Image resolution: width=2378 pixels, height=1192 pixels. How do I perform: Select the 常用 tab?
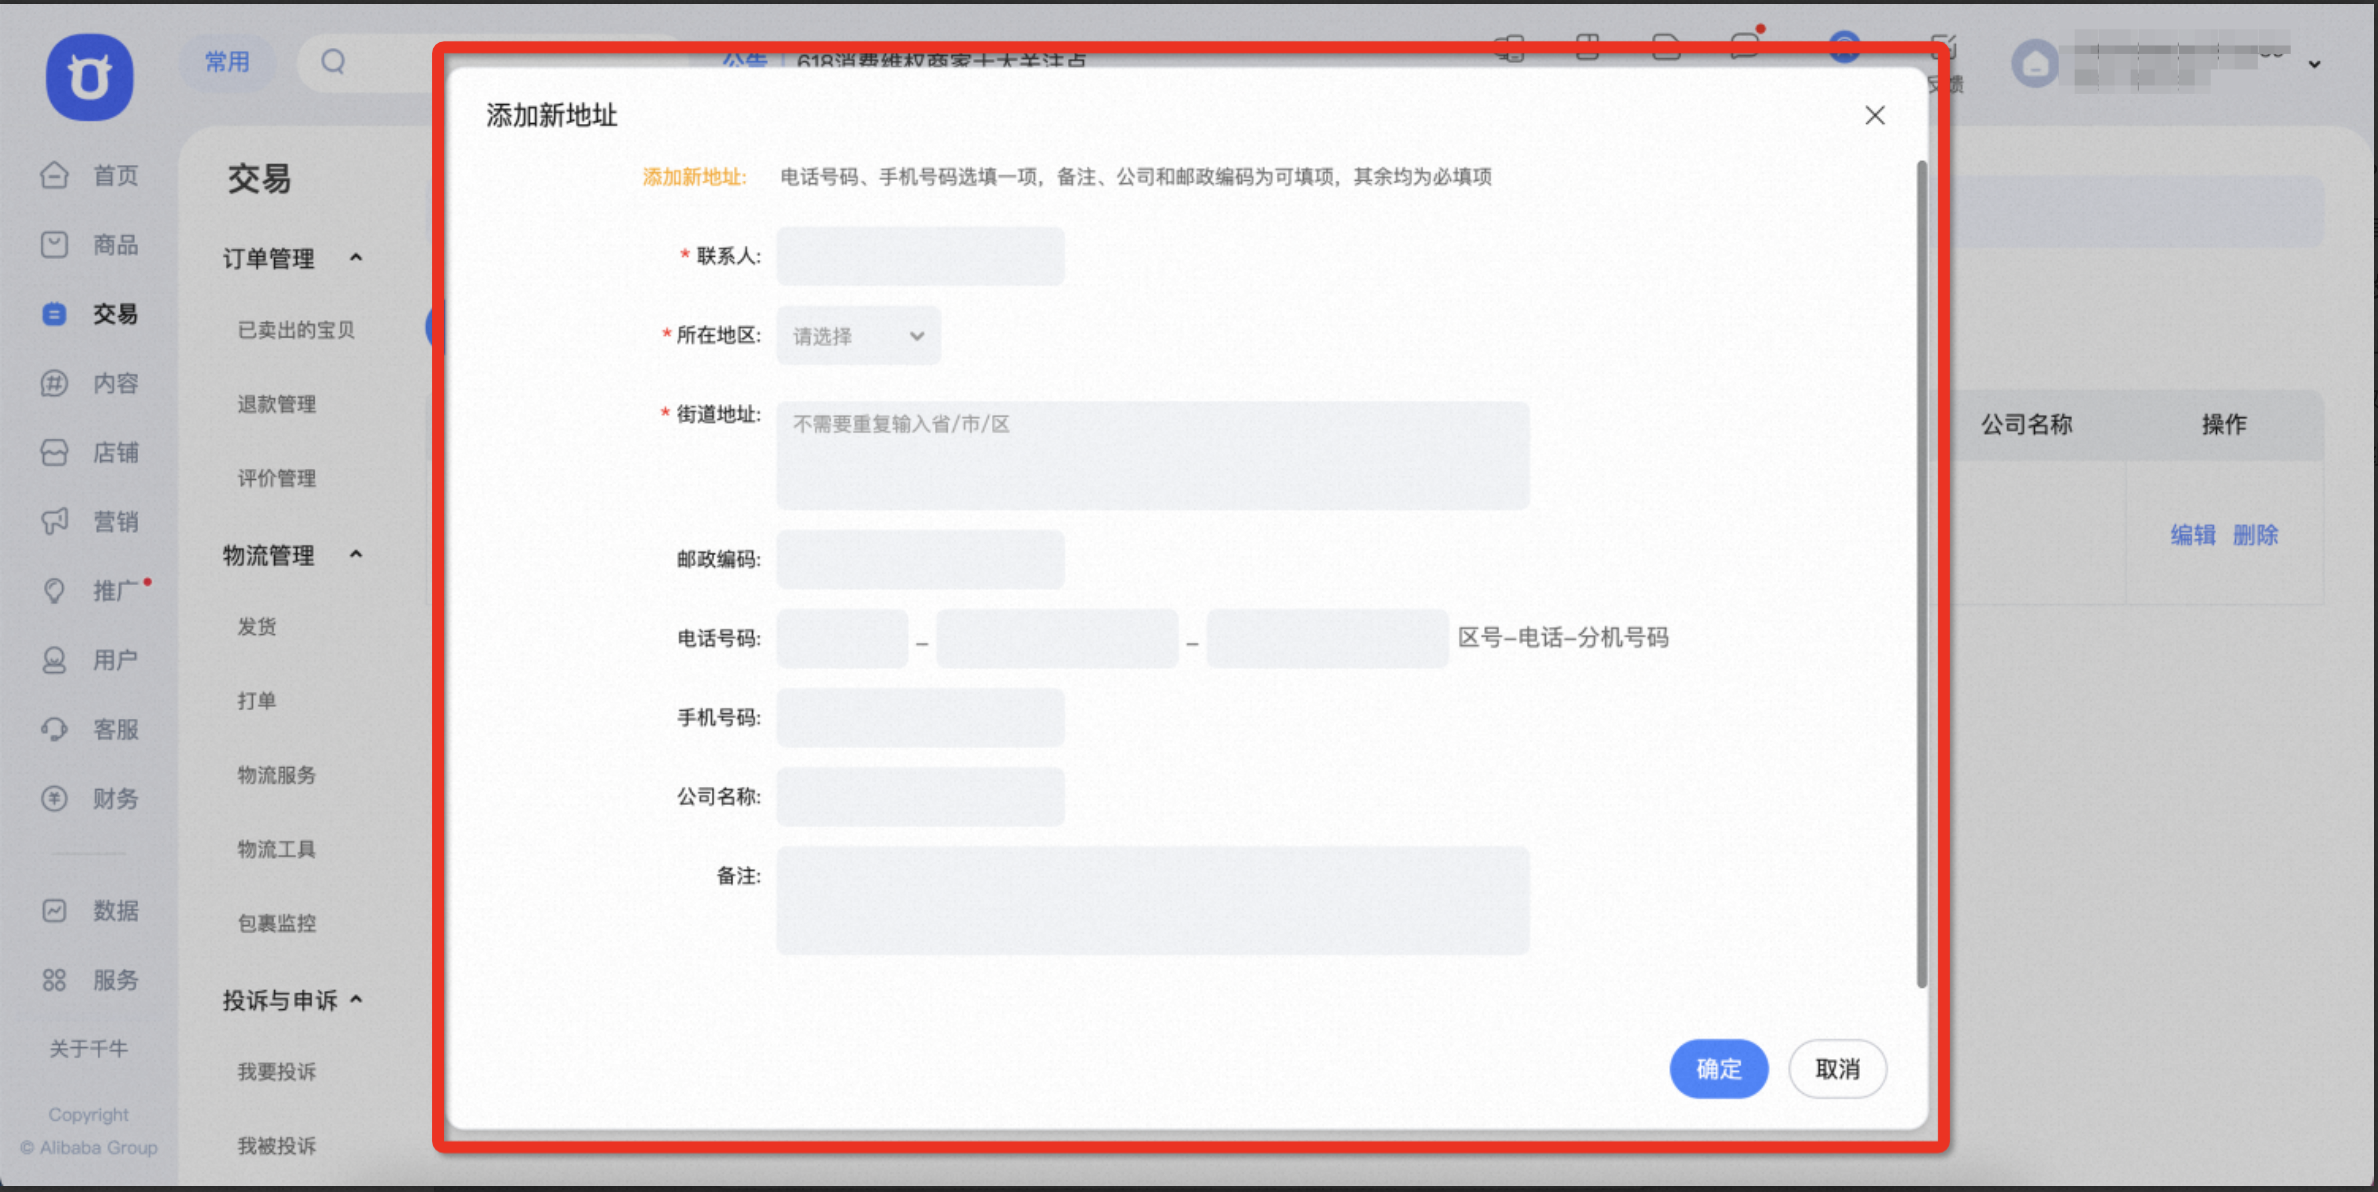pyautogui.click(x=227, y=62)
